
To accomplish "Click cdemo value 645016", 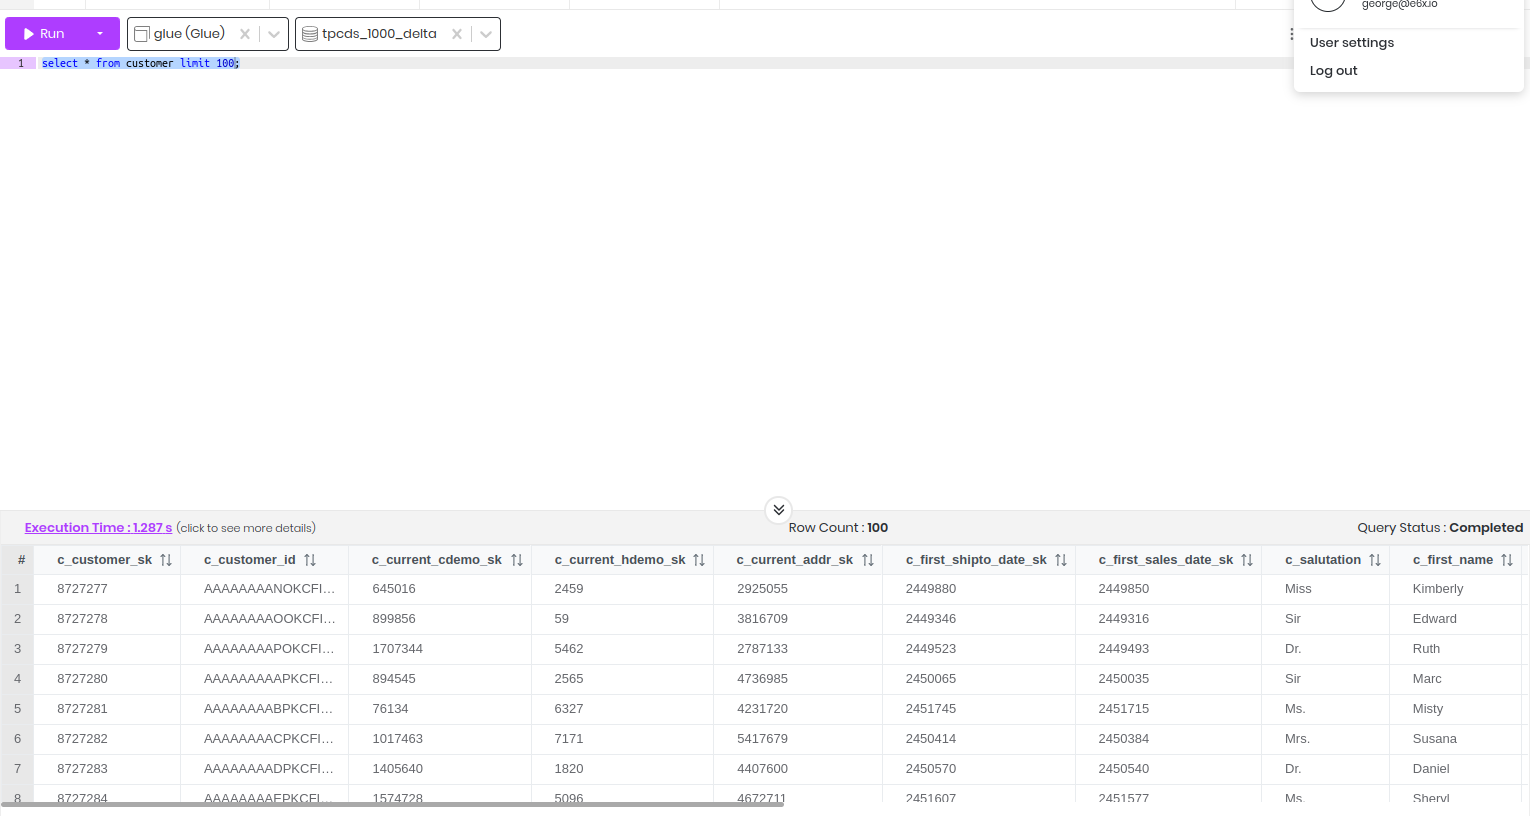I will click(394, 589).
